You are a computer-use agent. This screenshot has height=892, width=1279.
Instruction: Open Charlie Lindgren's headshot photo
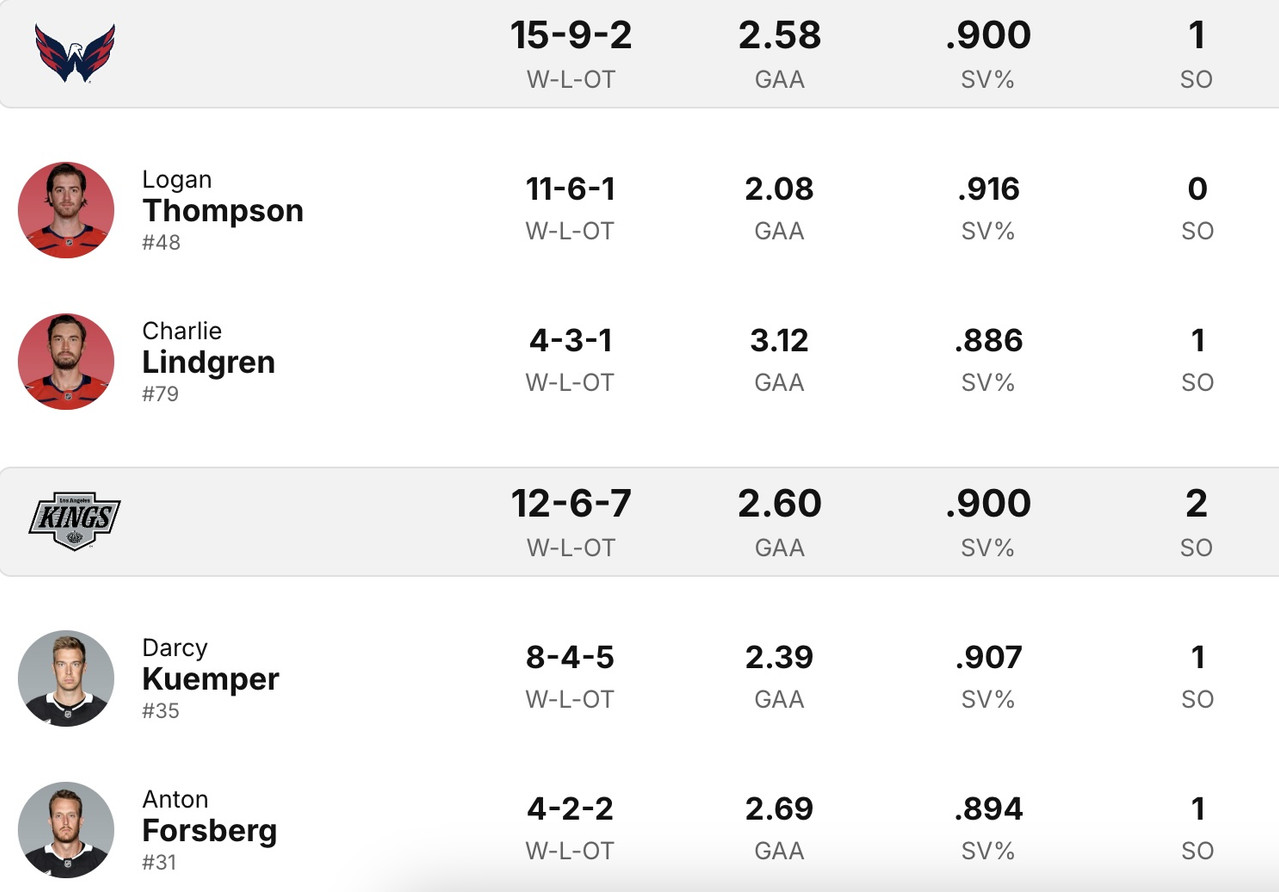point(66,361)
